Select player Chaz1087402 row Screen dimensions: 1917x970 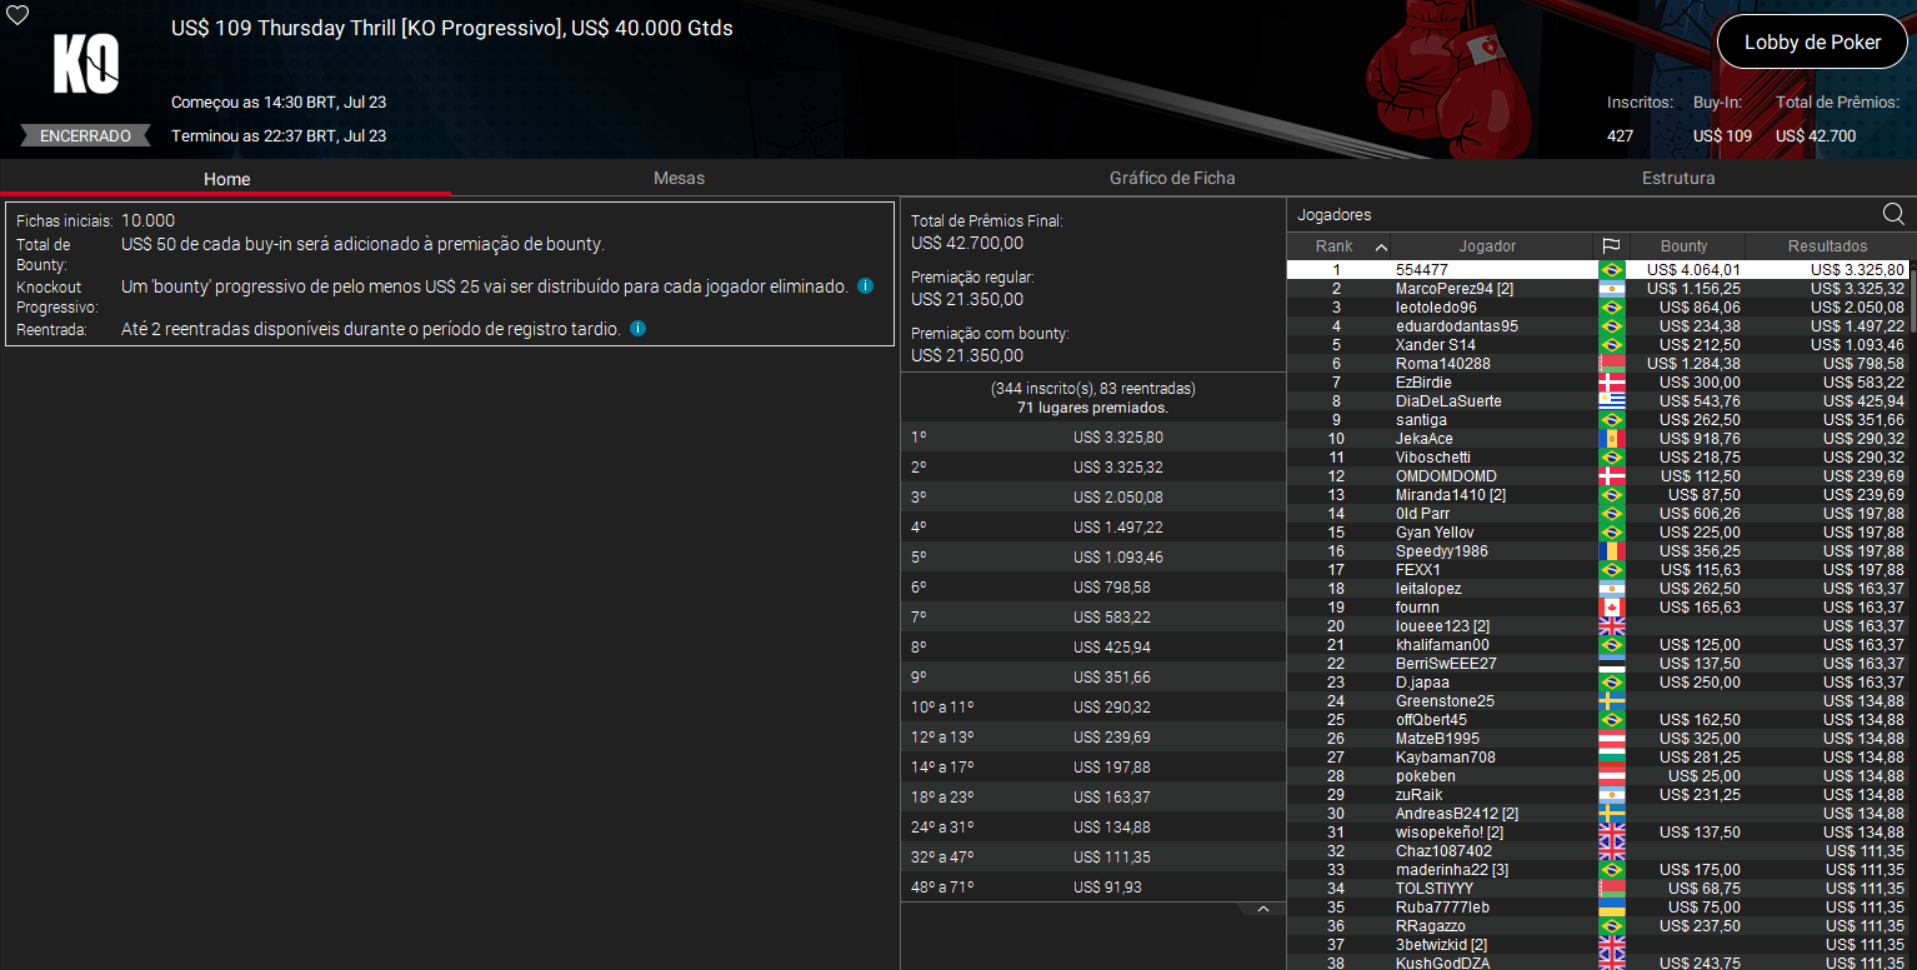pyautogui.click(x=1597, y=851)
